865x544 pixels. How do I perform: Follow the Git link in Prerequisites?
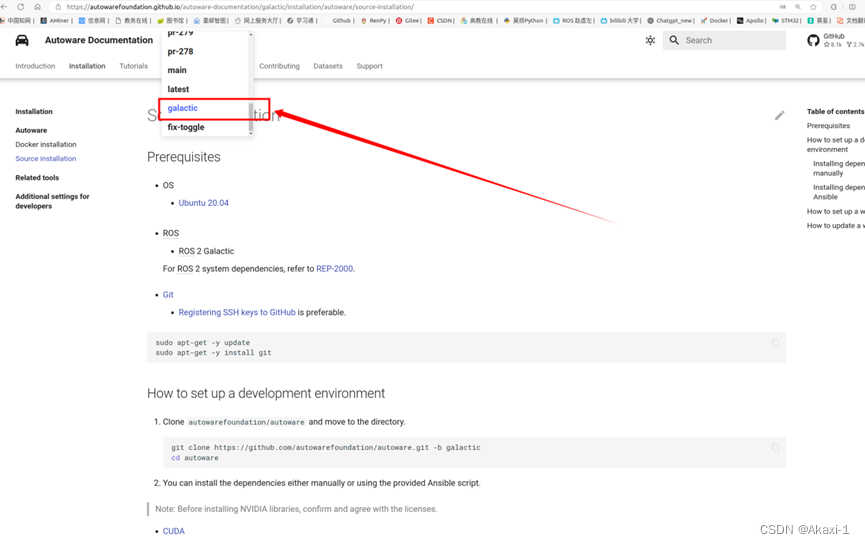point(168,295)
